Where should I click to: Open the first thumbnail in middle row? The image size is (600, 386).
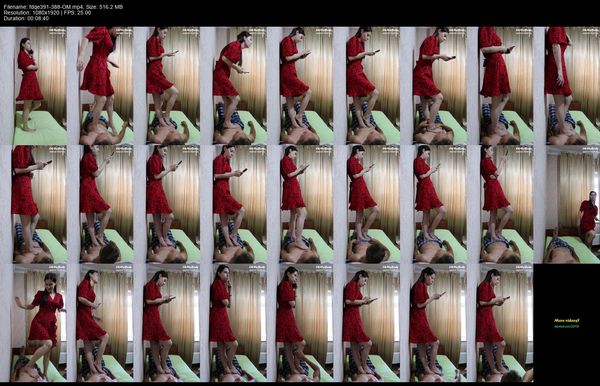(x=33, y=204)
